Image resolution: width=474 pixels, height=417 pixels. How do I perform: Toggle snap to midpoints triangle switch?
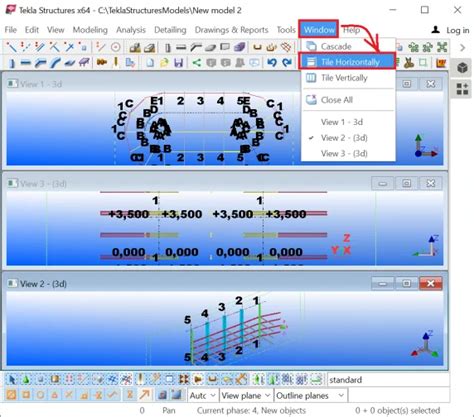(x=55, y=395)
